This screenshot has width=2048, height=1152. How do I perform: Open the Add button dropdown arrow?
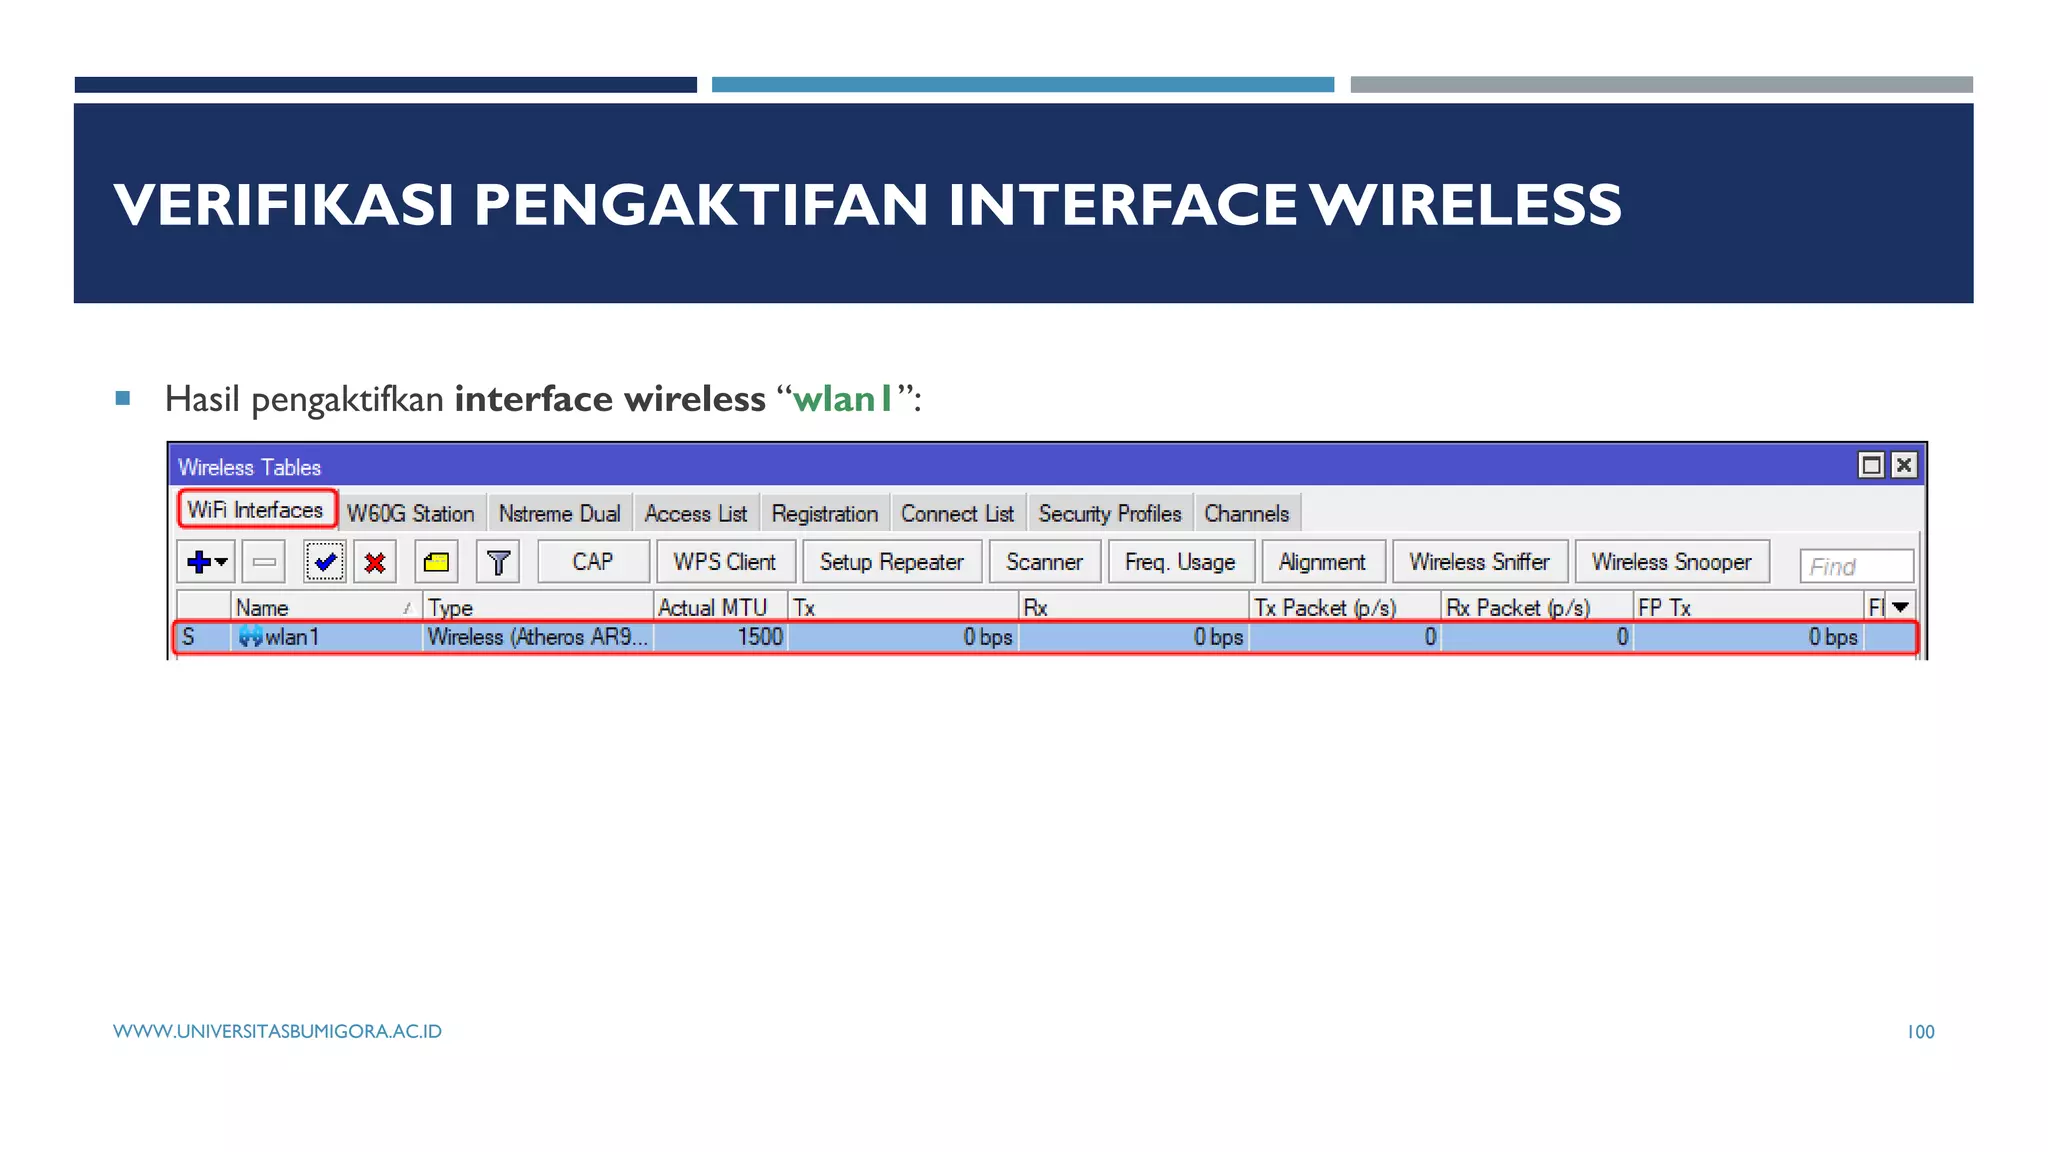pyautogui.click(x=222, y=562)
